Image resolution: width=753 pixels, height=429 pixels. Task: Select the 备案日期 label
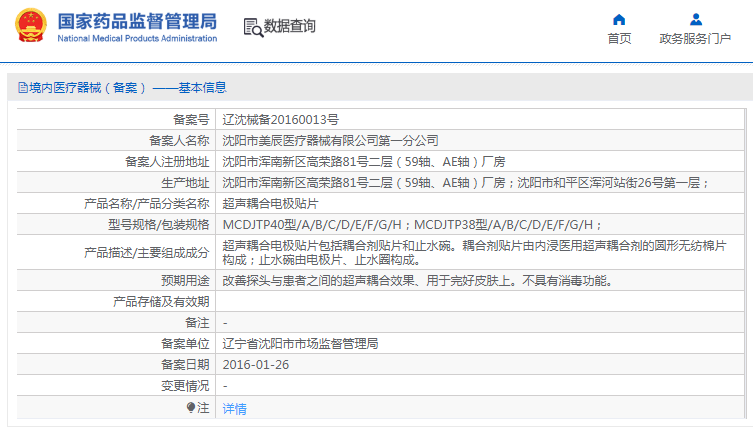click(x=185, y=365)
